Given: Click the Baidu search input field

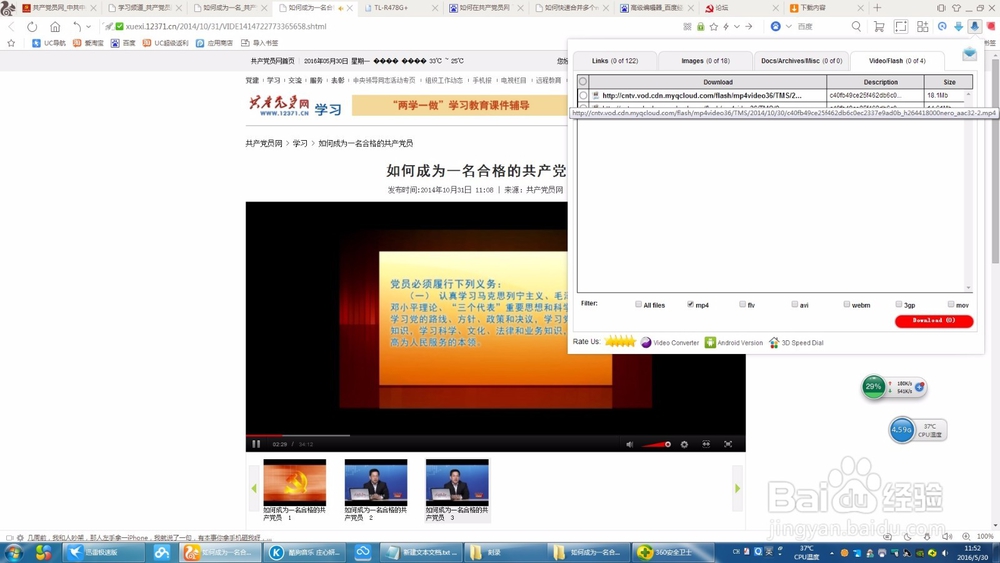Looking at the screenshot, I should click(x=820, y=27).
